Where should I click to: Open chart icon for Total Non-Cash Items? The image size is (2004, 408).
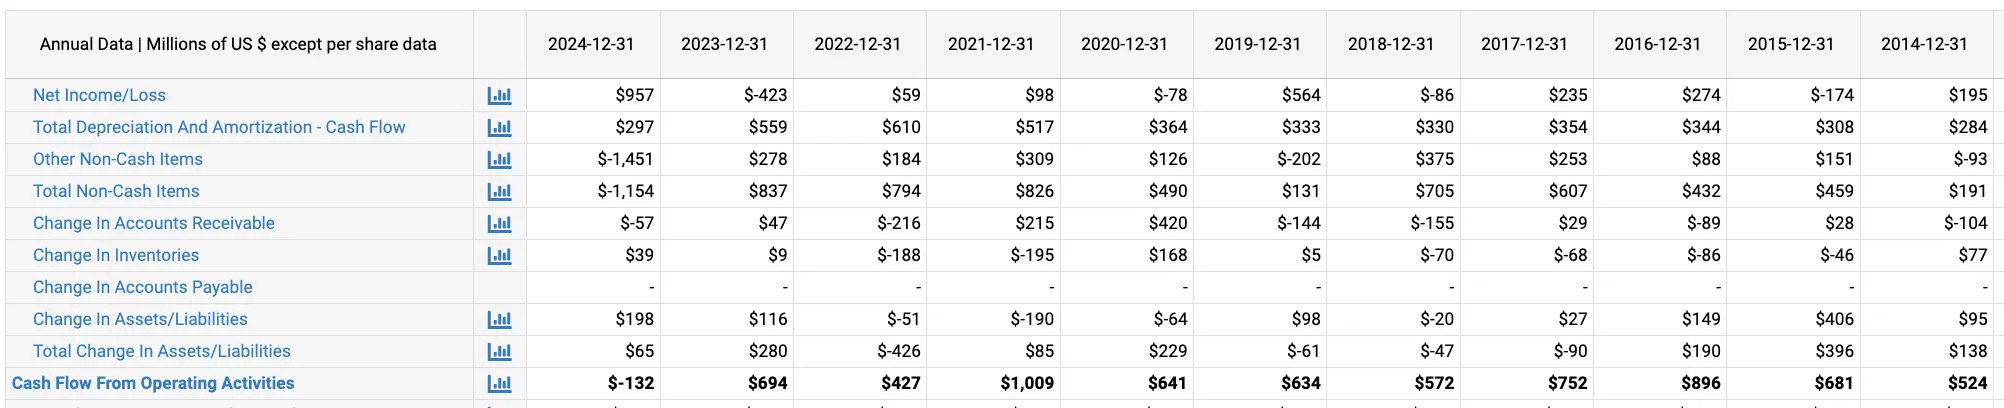[499, 192]
